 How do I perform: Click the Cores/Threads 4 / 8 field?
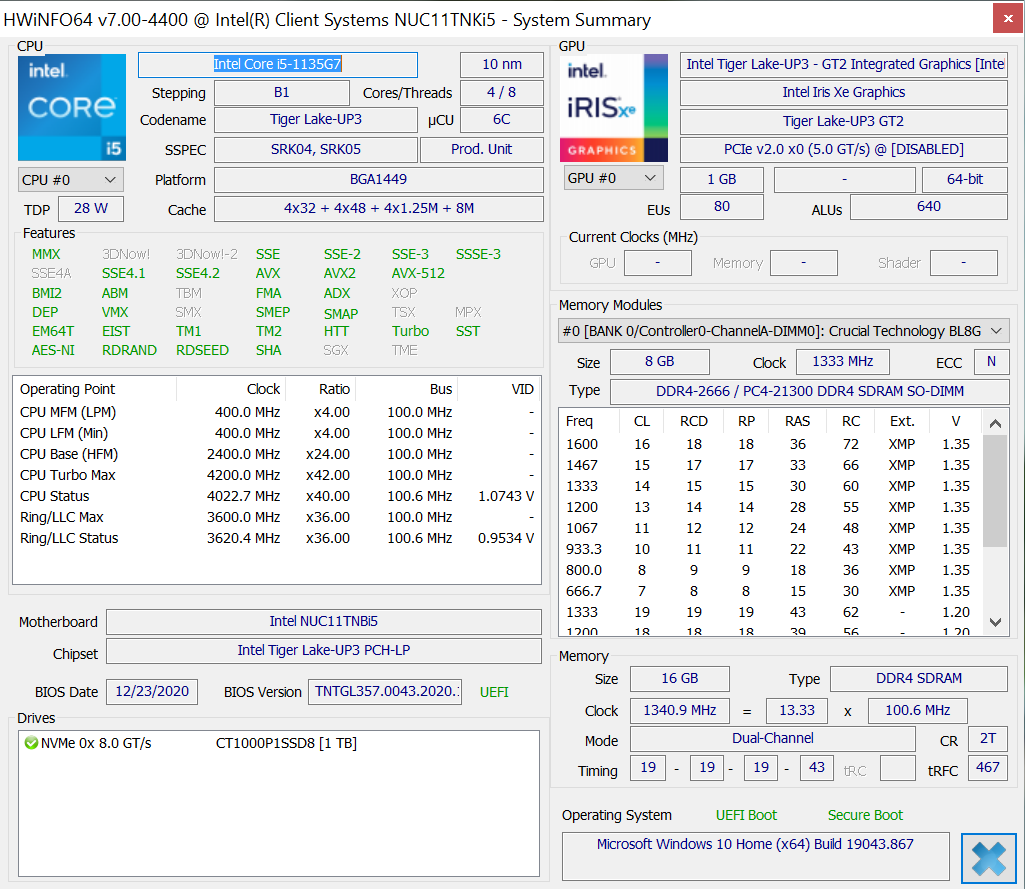click(502, 93)
